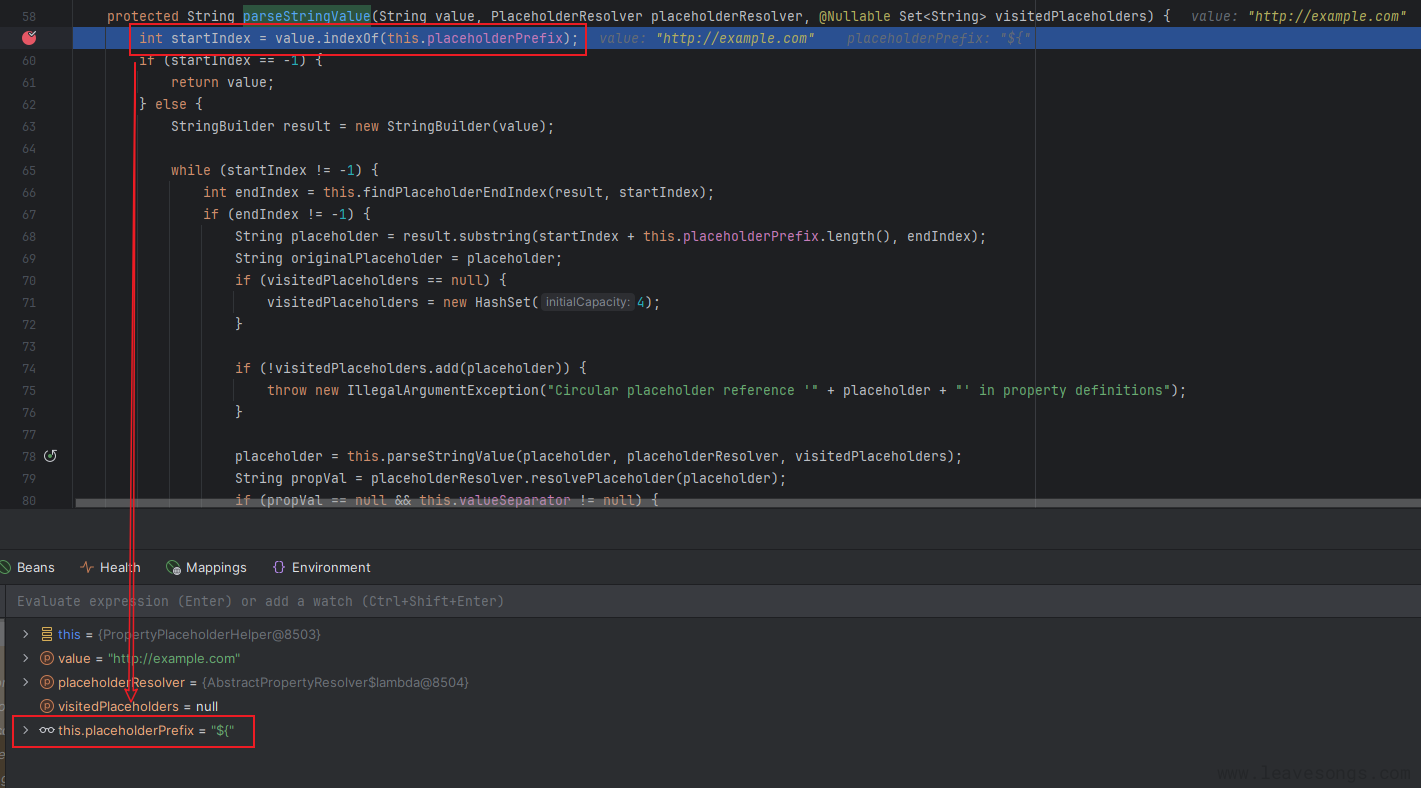
Task: Expand the placeholderResolver variable node
Action: click(26, 682)
